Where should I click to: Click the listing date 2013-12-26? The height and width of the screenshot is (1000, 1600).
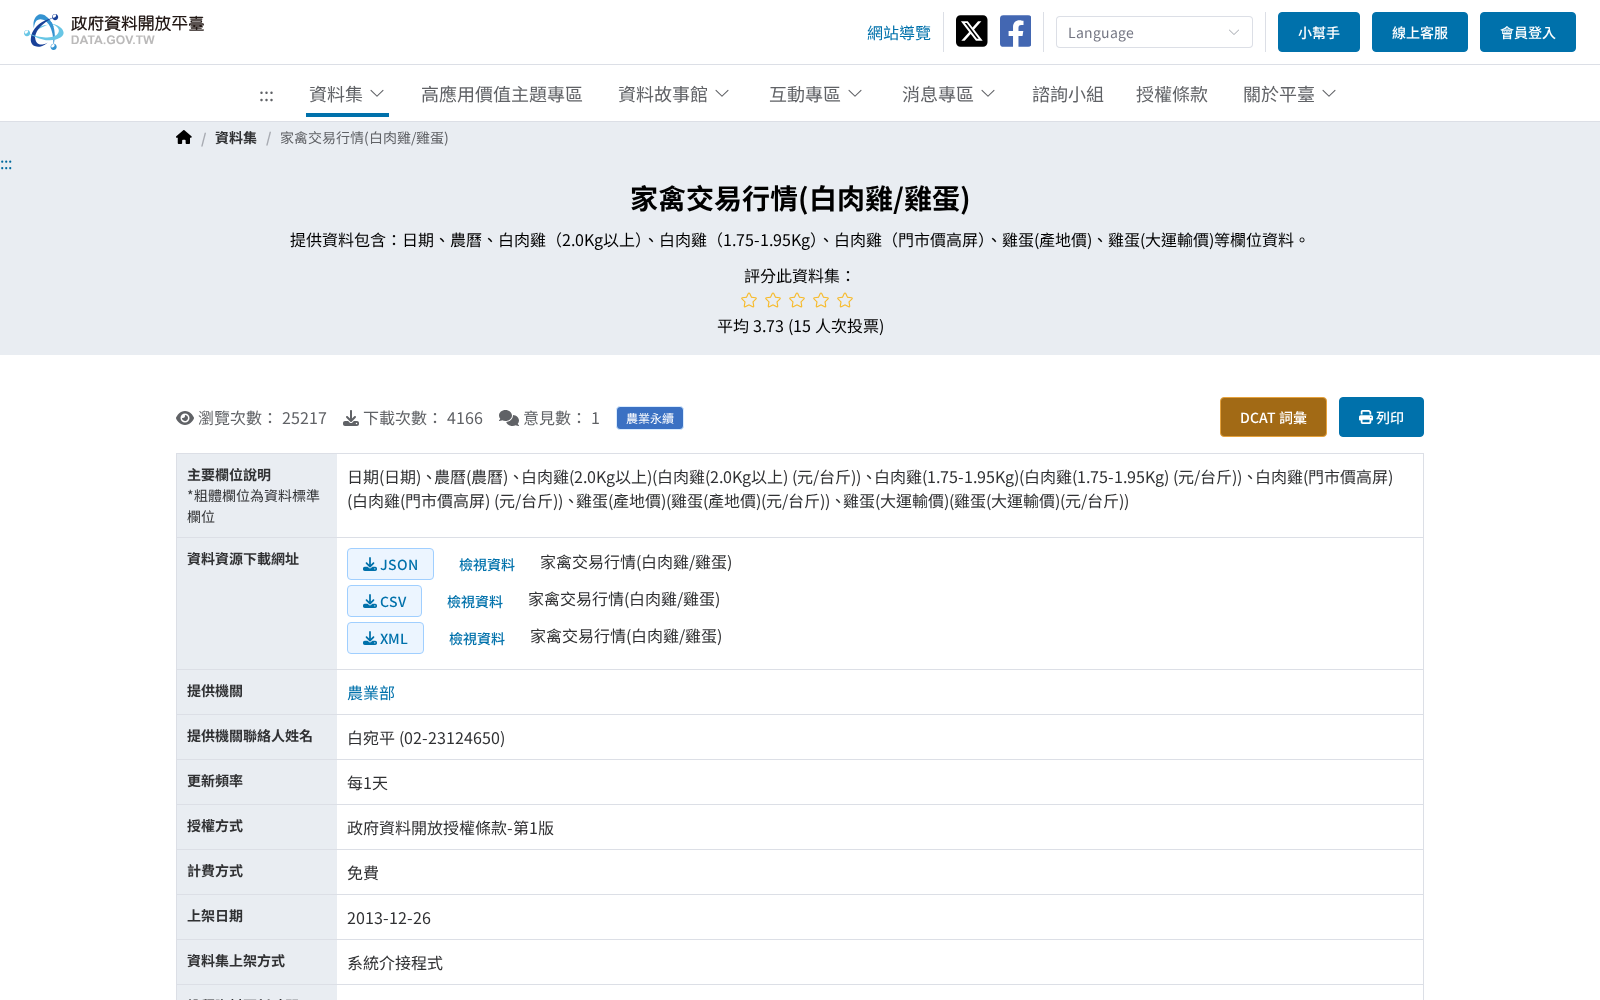[x=389, y=918]
